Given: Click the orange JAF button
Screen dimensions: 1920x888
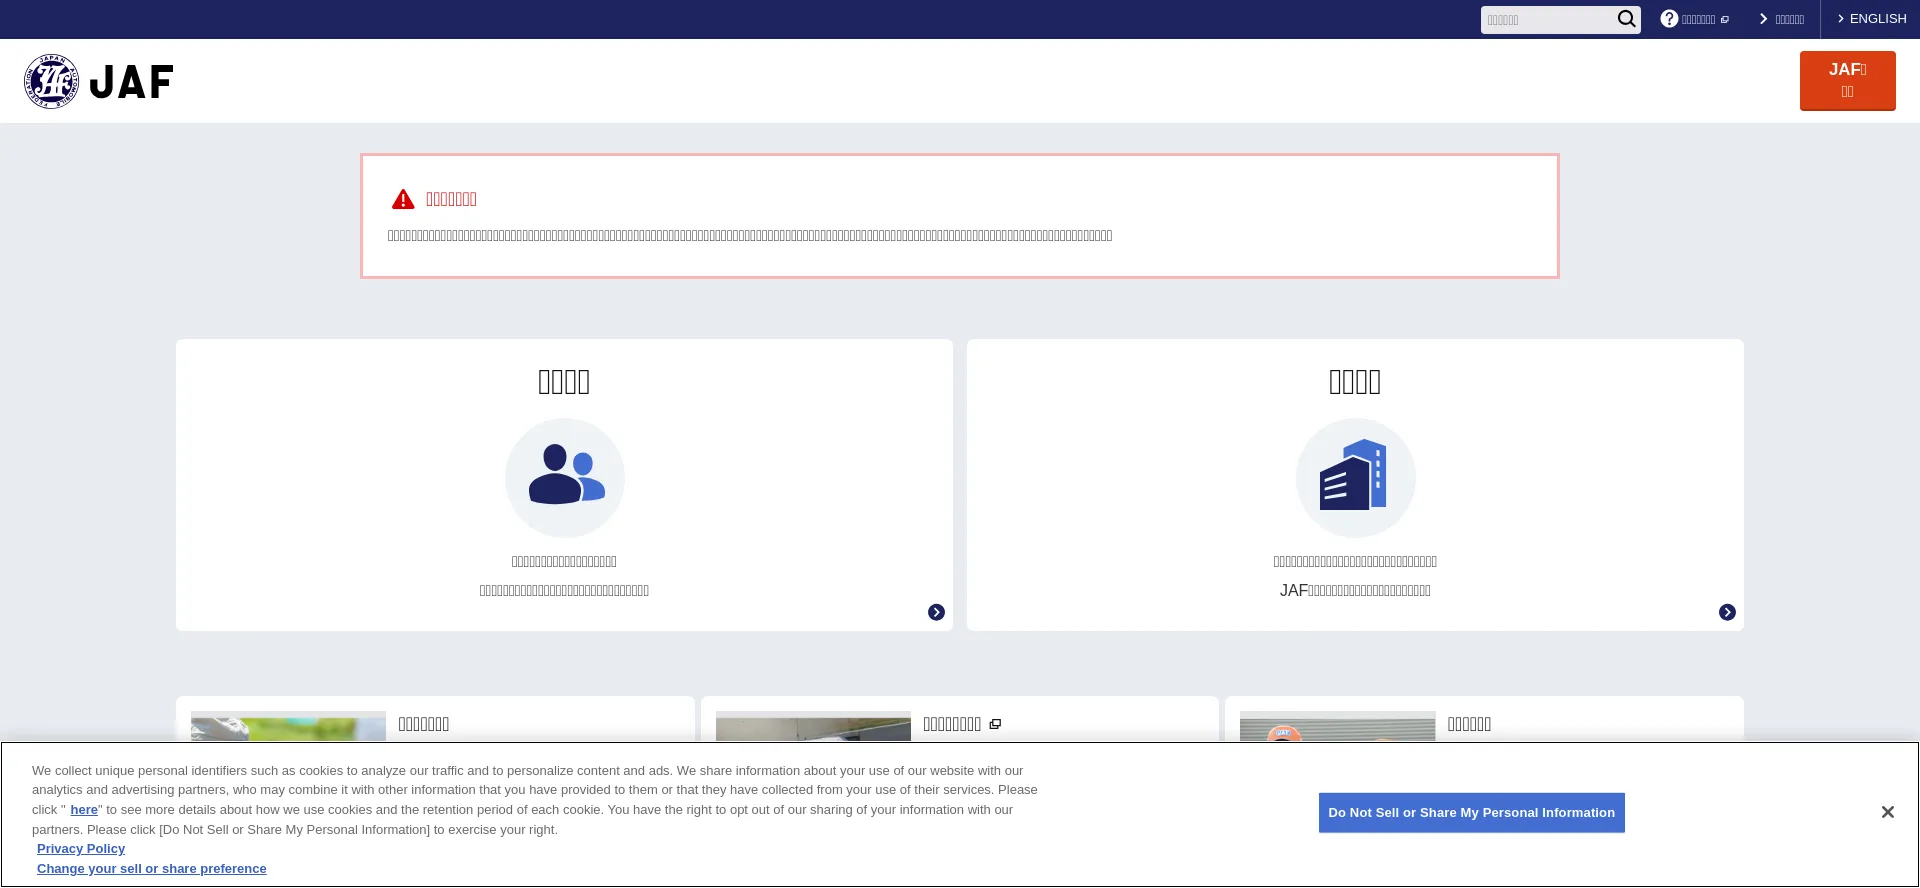Looking at the screenshot, I should click(1847, 80).
